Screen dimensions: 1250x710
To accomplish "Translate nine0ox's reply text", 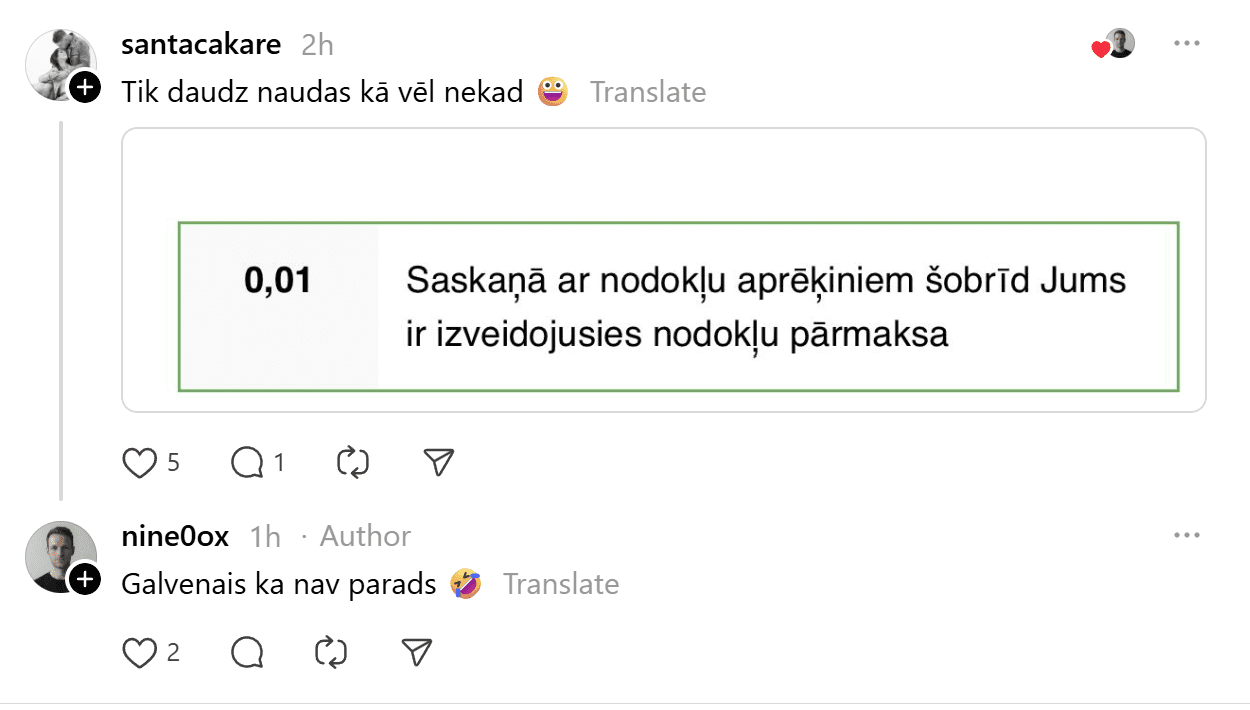I will [561, 584].
